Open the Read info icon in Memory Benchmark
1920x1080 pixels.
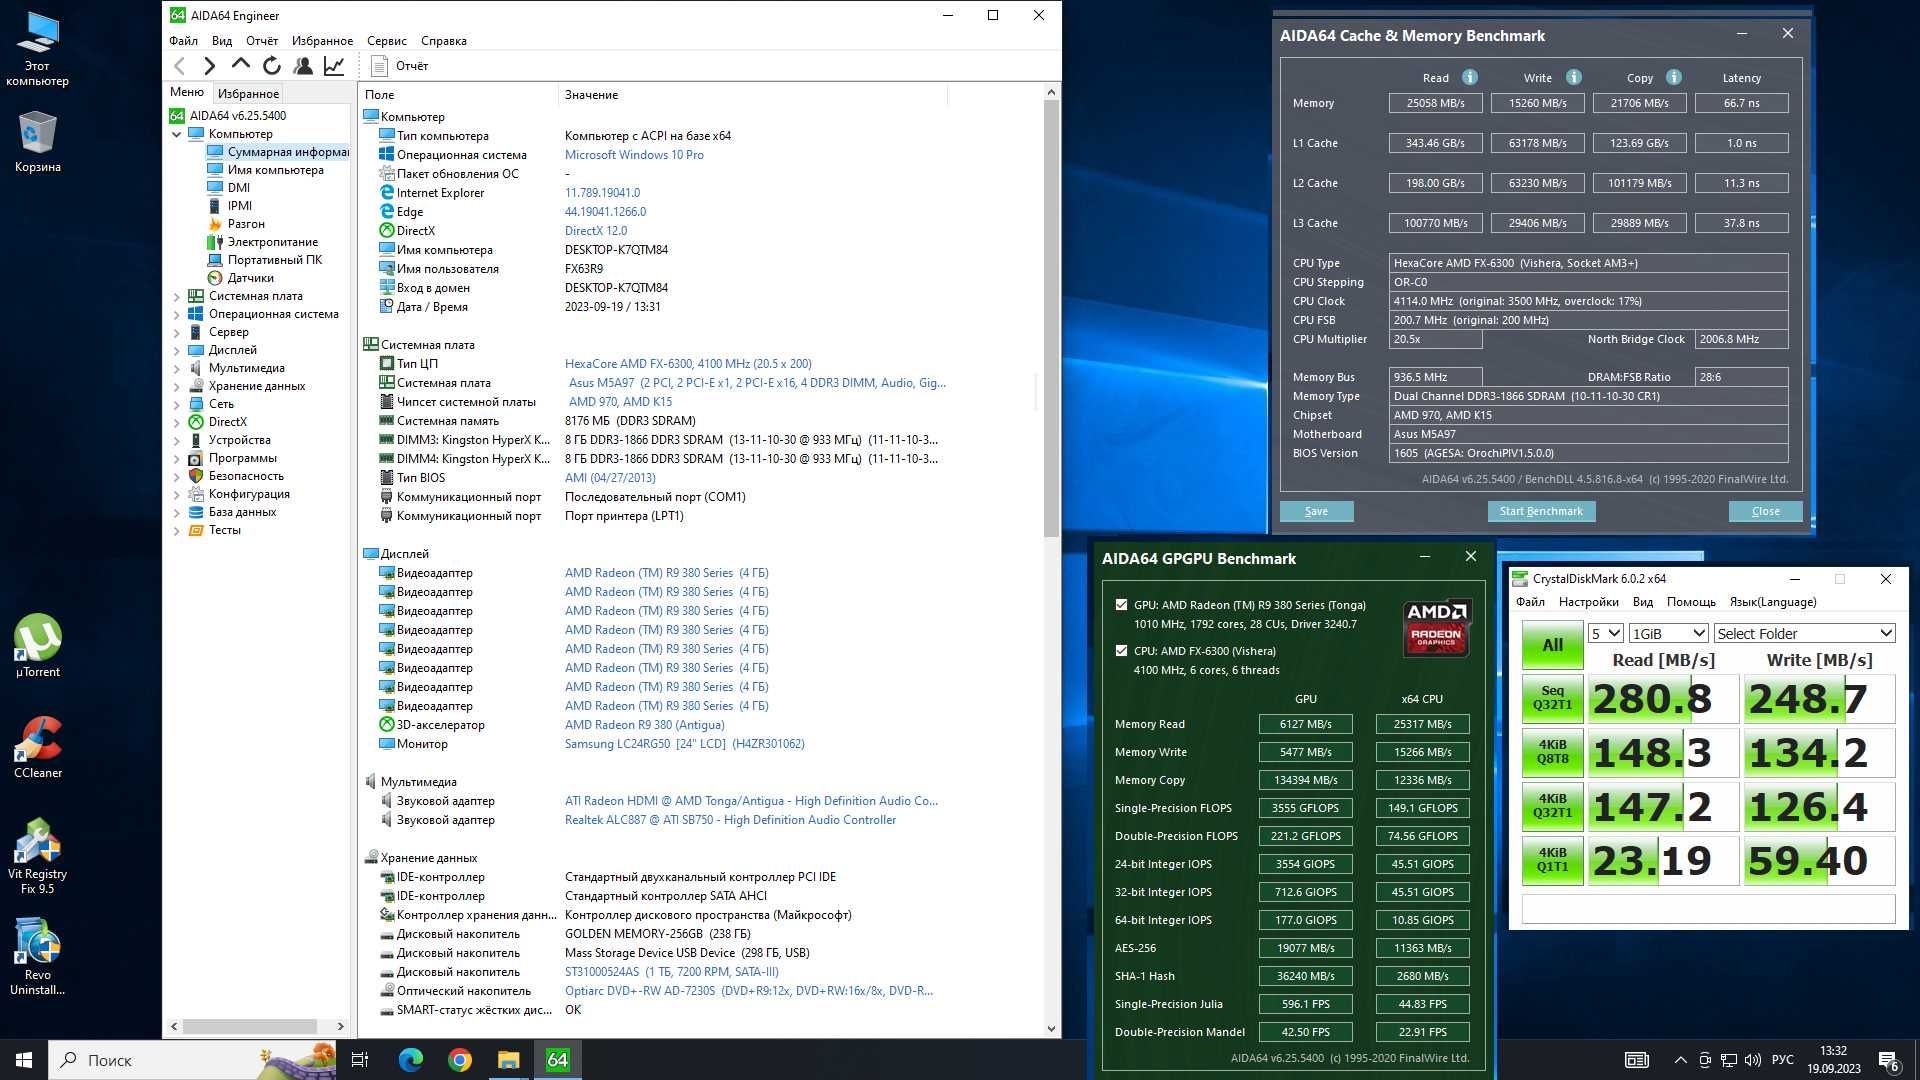pos(1469,77)
